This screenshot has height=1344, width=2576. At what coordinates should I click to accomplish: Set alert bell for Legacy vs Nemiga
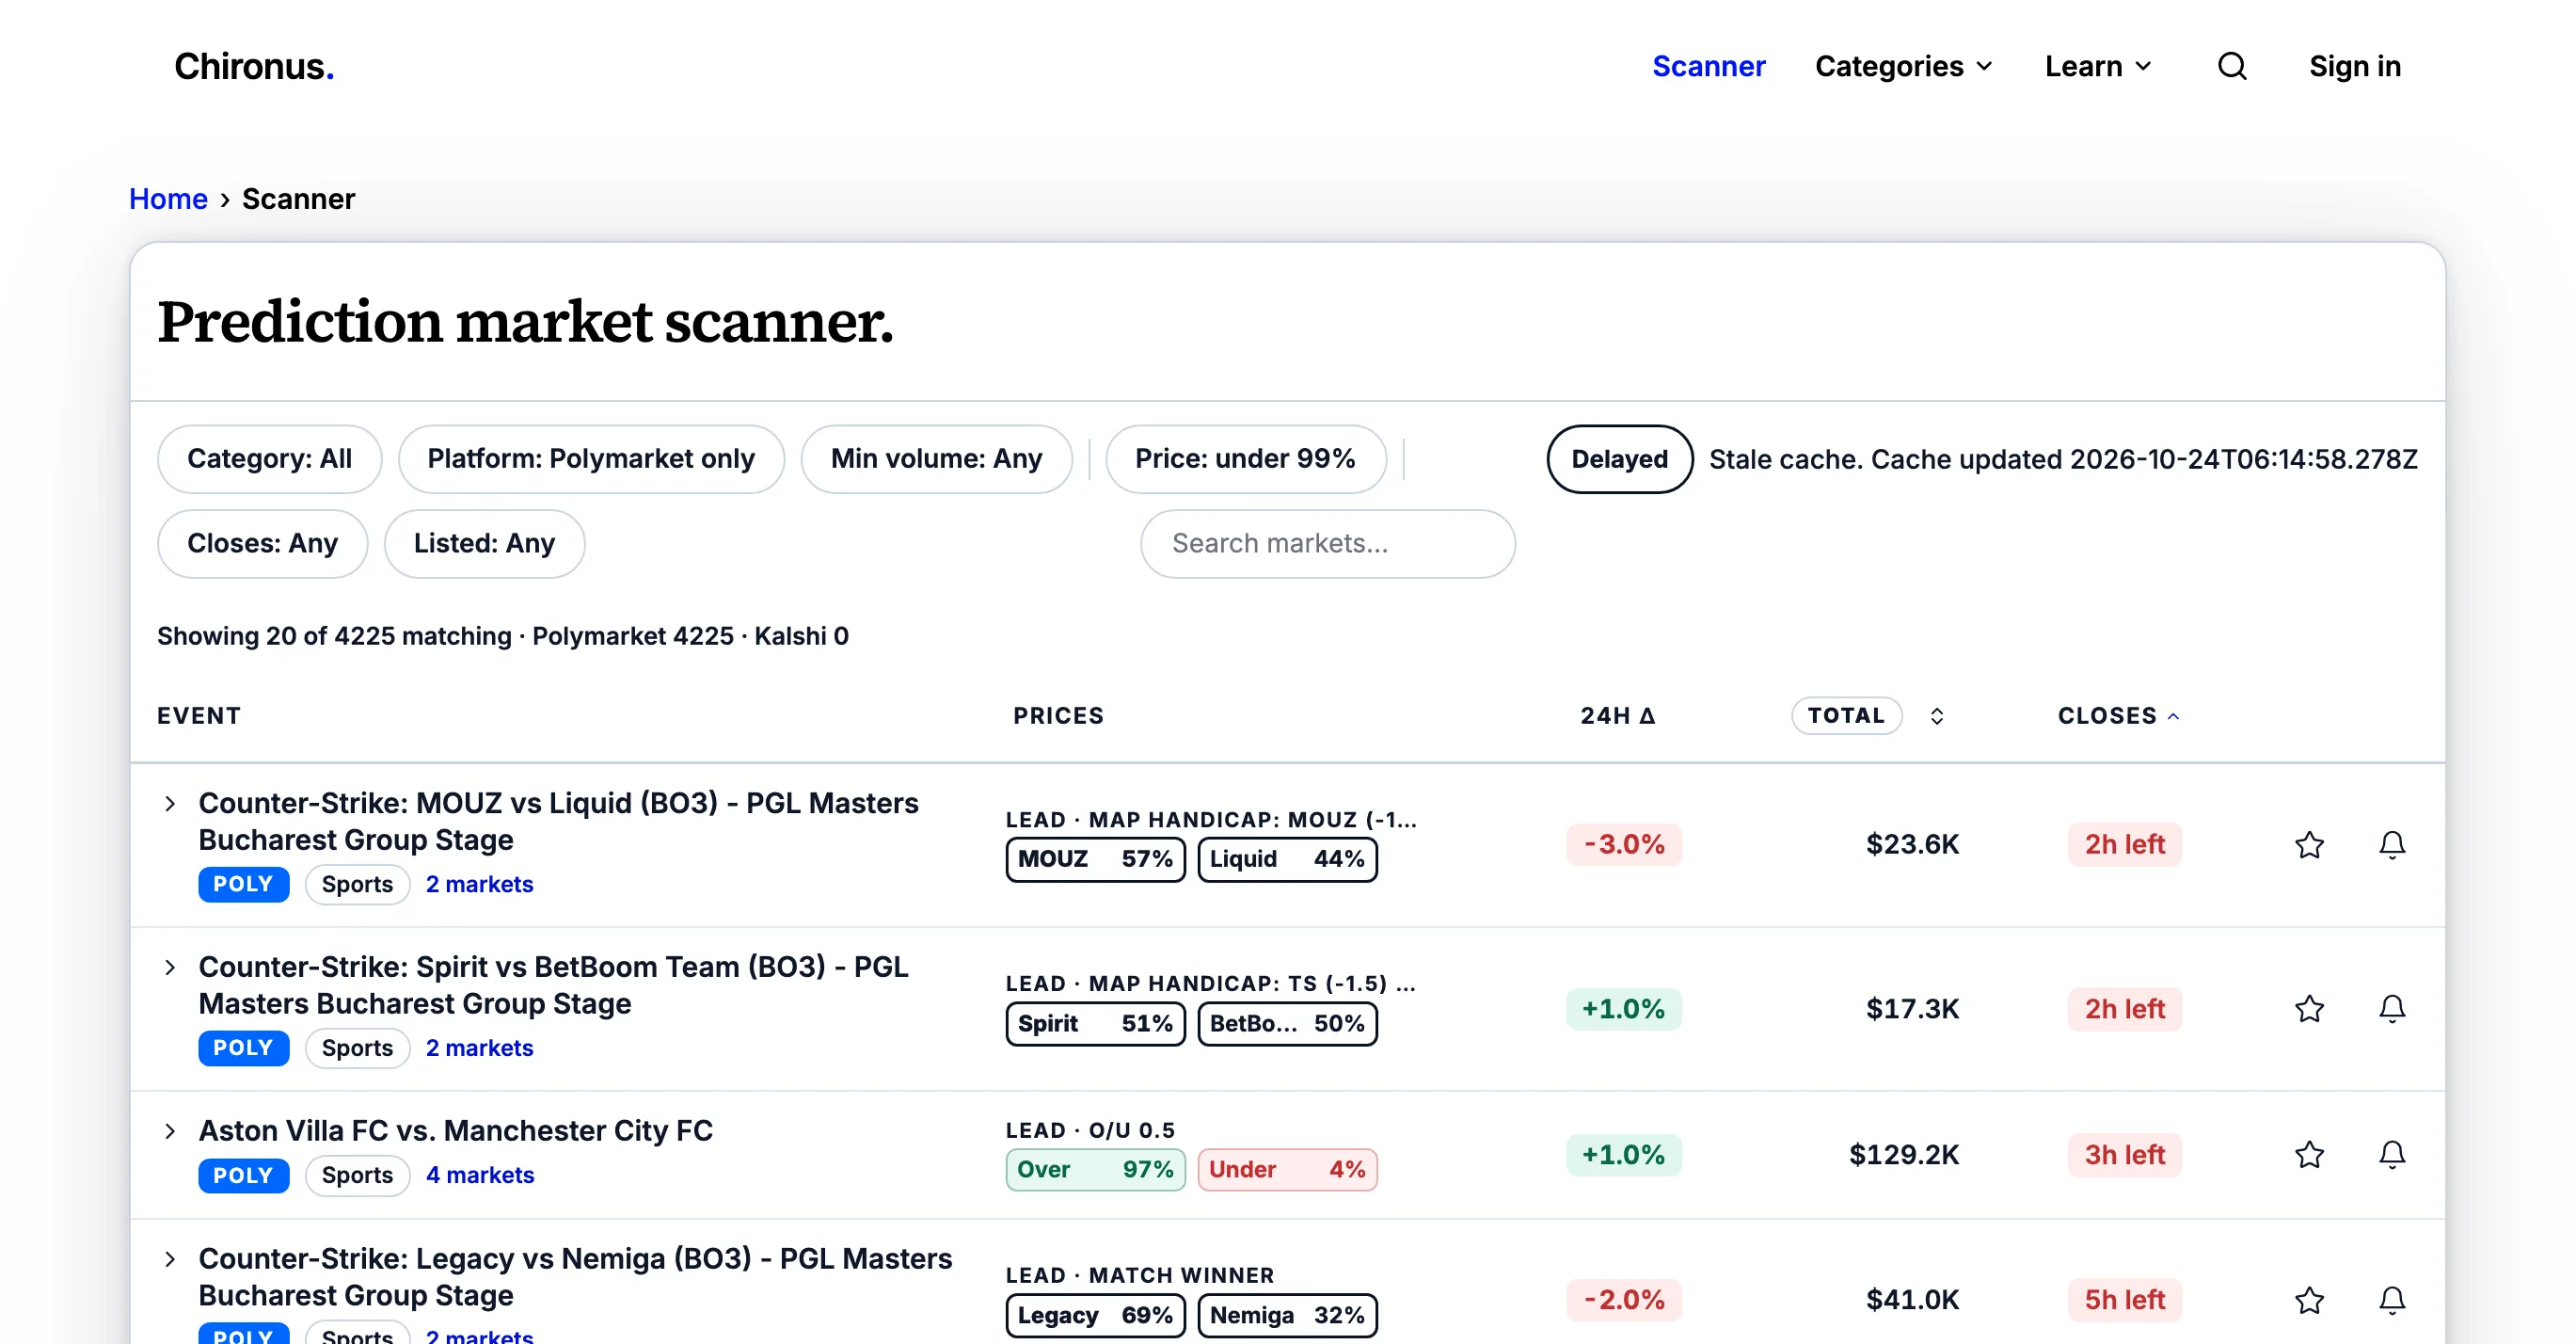[2392, 1300]
